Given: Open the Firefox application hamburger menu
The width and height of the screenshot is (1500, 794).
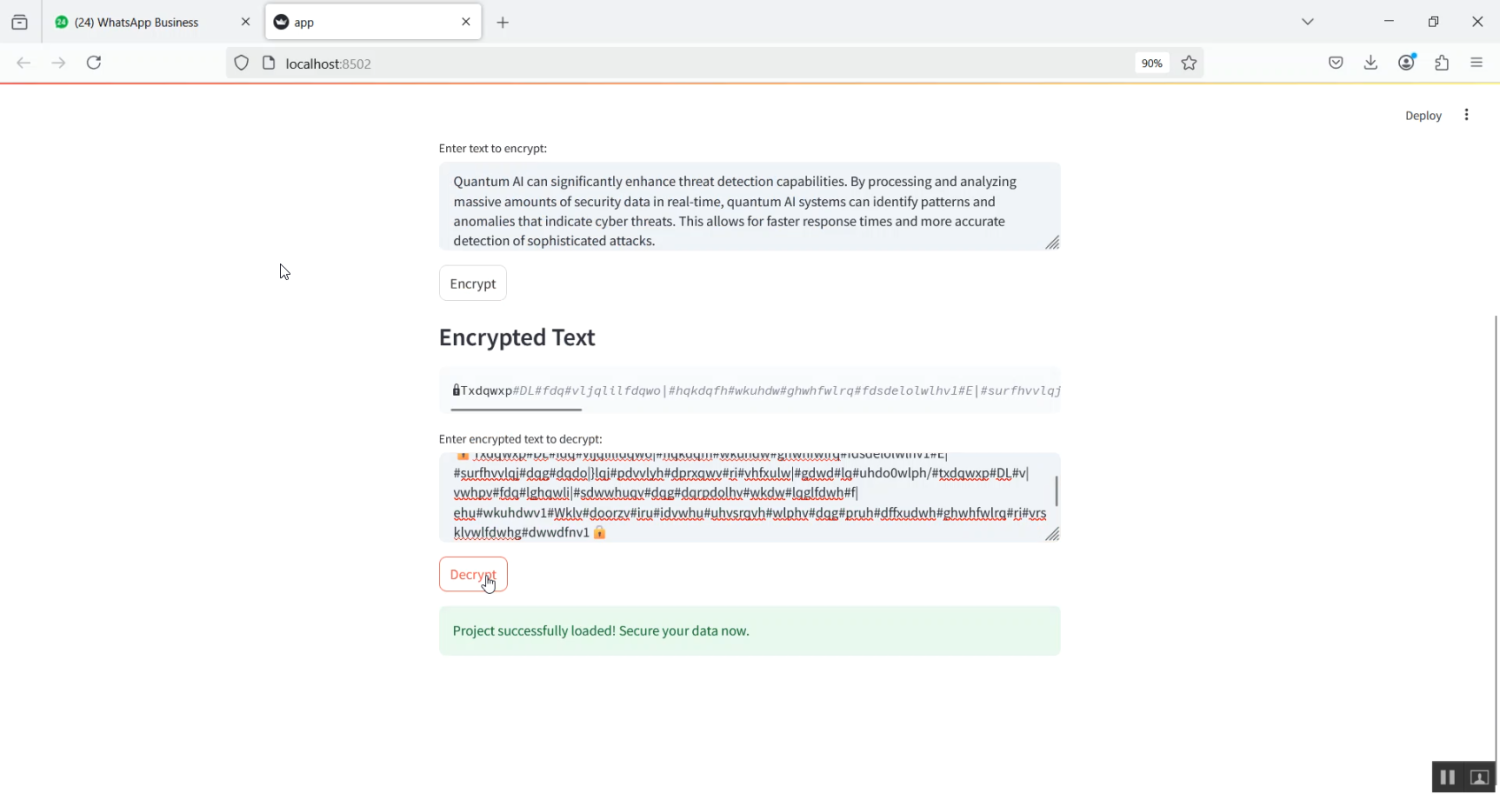Looking at the screenshot, I should click(1477, 63).
